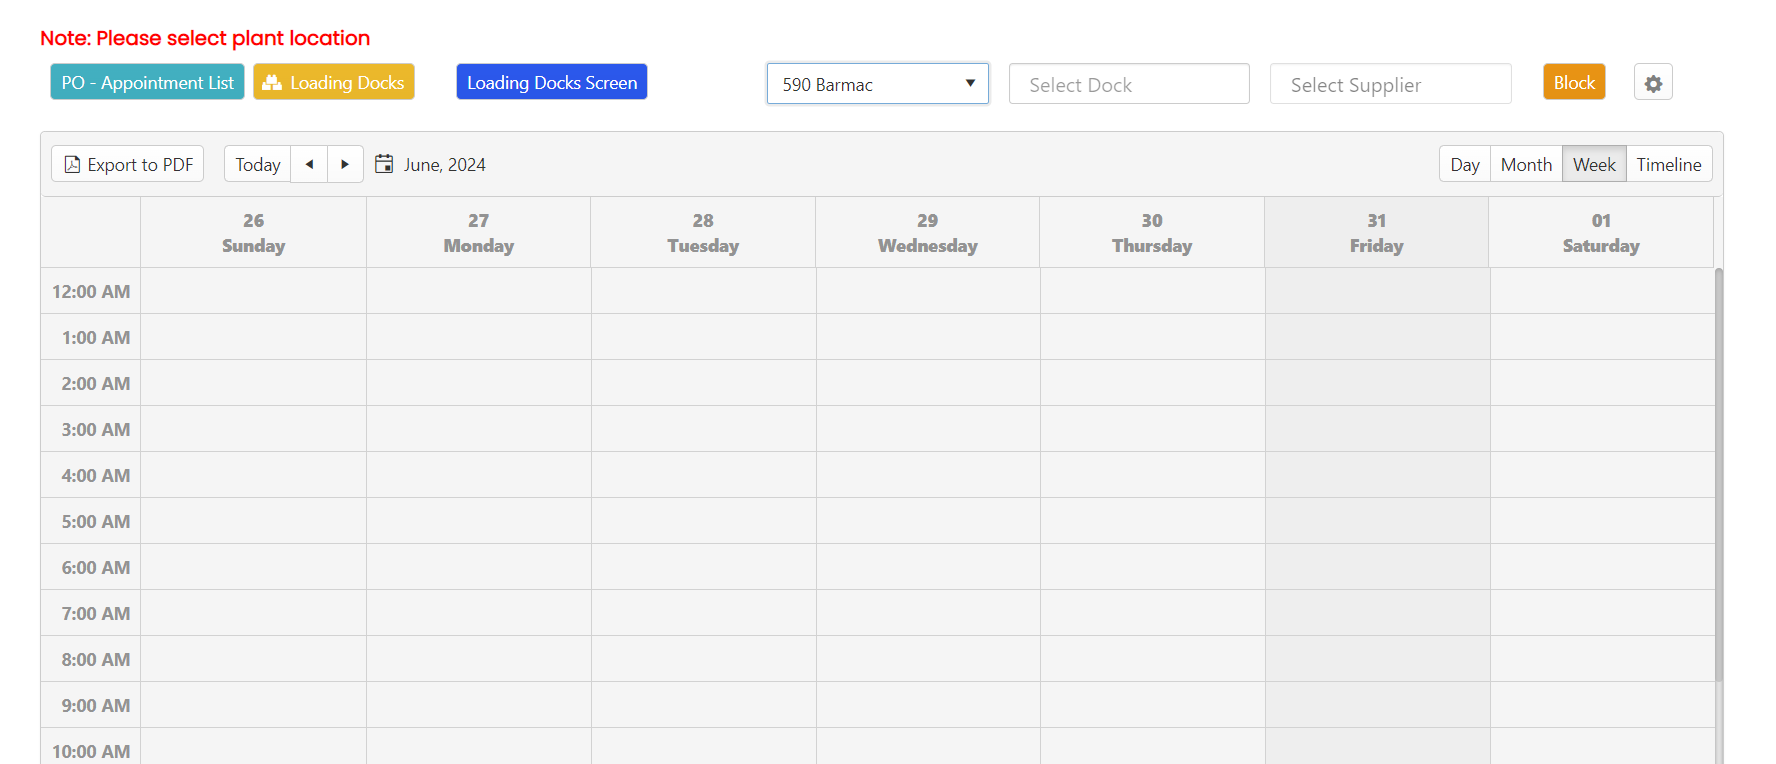
Task: Jump to Today in calendar
Action: 258,164
